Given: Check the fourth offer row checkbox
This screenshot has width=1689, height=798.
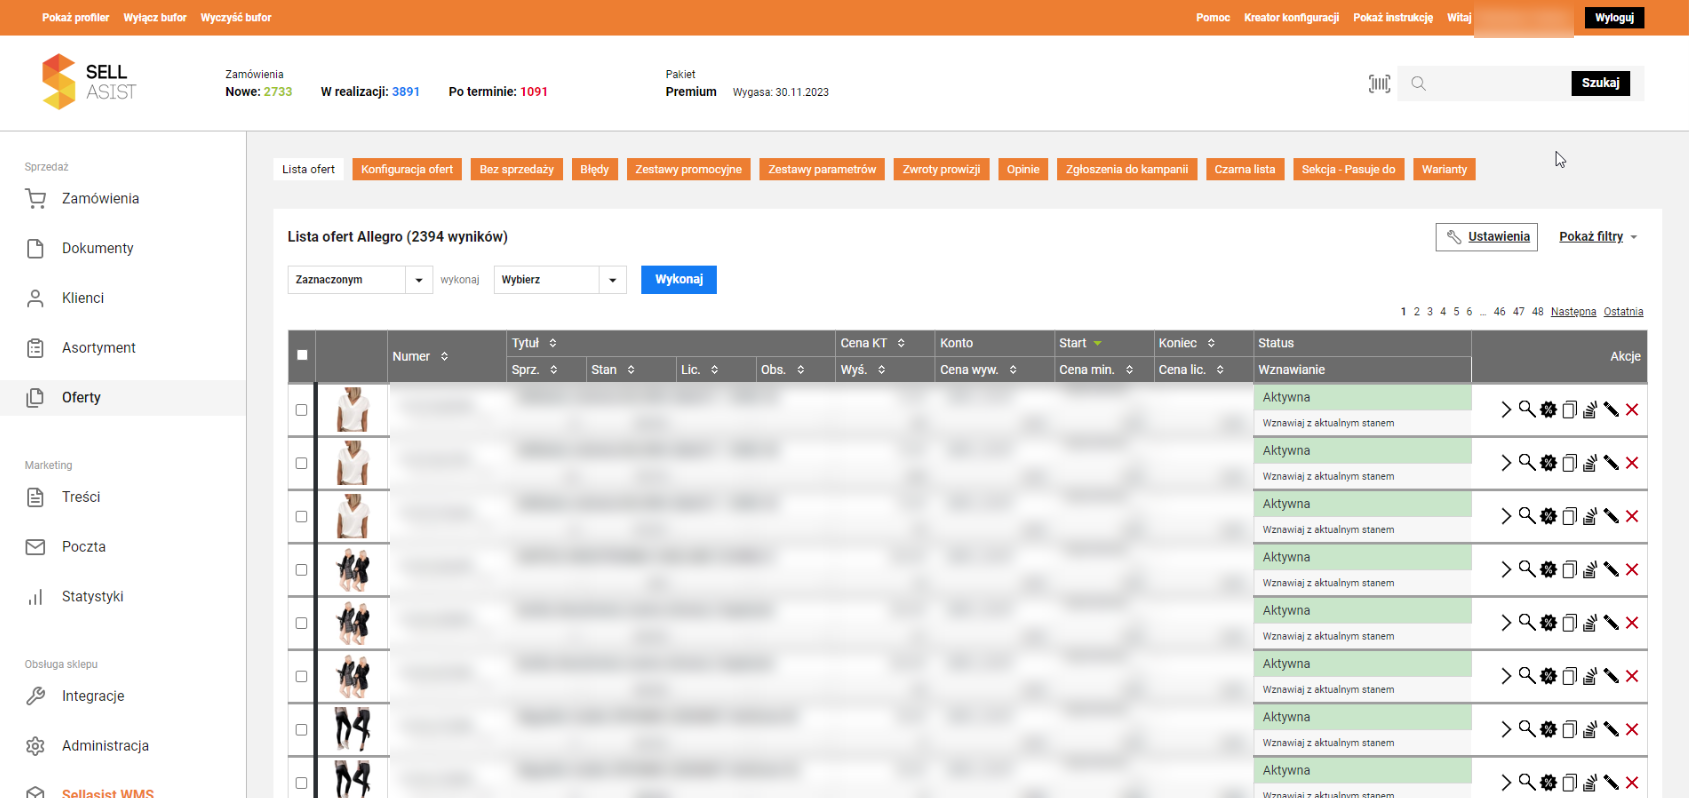Looking at the screenshot, I should click(301, 569).
